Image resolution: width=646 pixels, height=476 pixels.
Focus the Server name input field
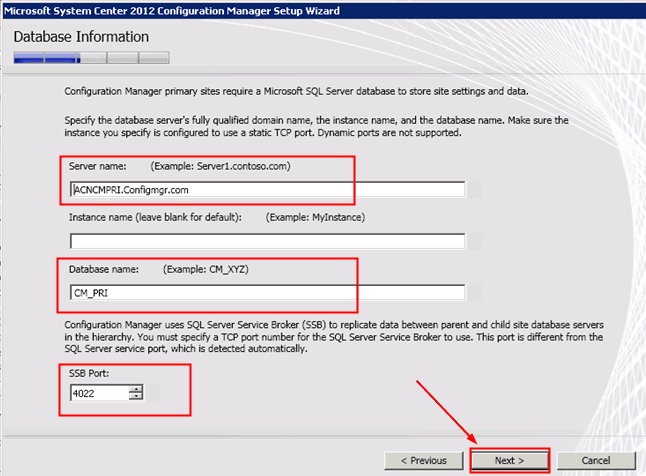click(x=267, y=190)
